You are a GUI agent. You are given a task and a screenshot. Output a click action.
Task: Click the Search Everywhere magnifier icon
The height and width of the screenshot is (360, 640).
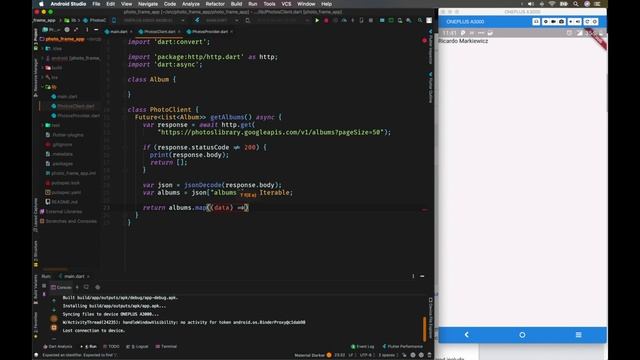coord(420,20)
